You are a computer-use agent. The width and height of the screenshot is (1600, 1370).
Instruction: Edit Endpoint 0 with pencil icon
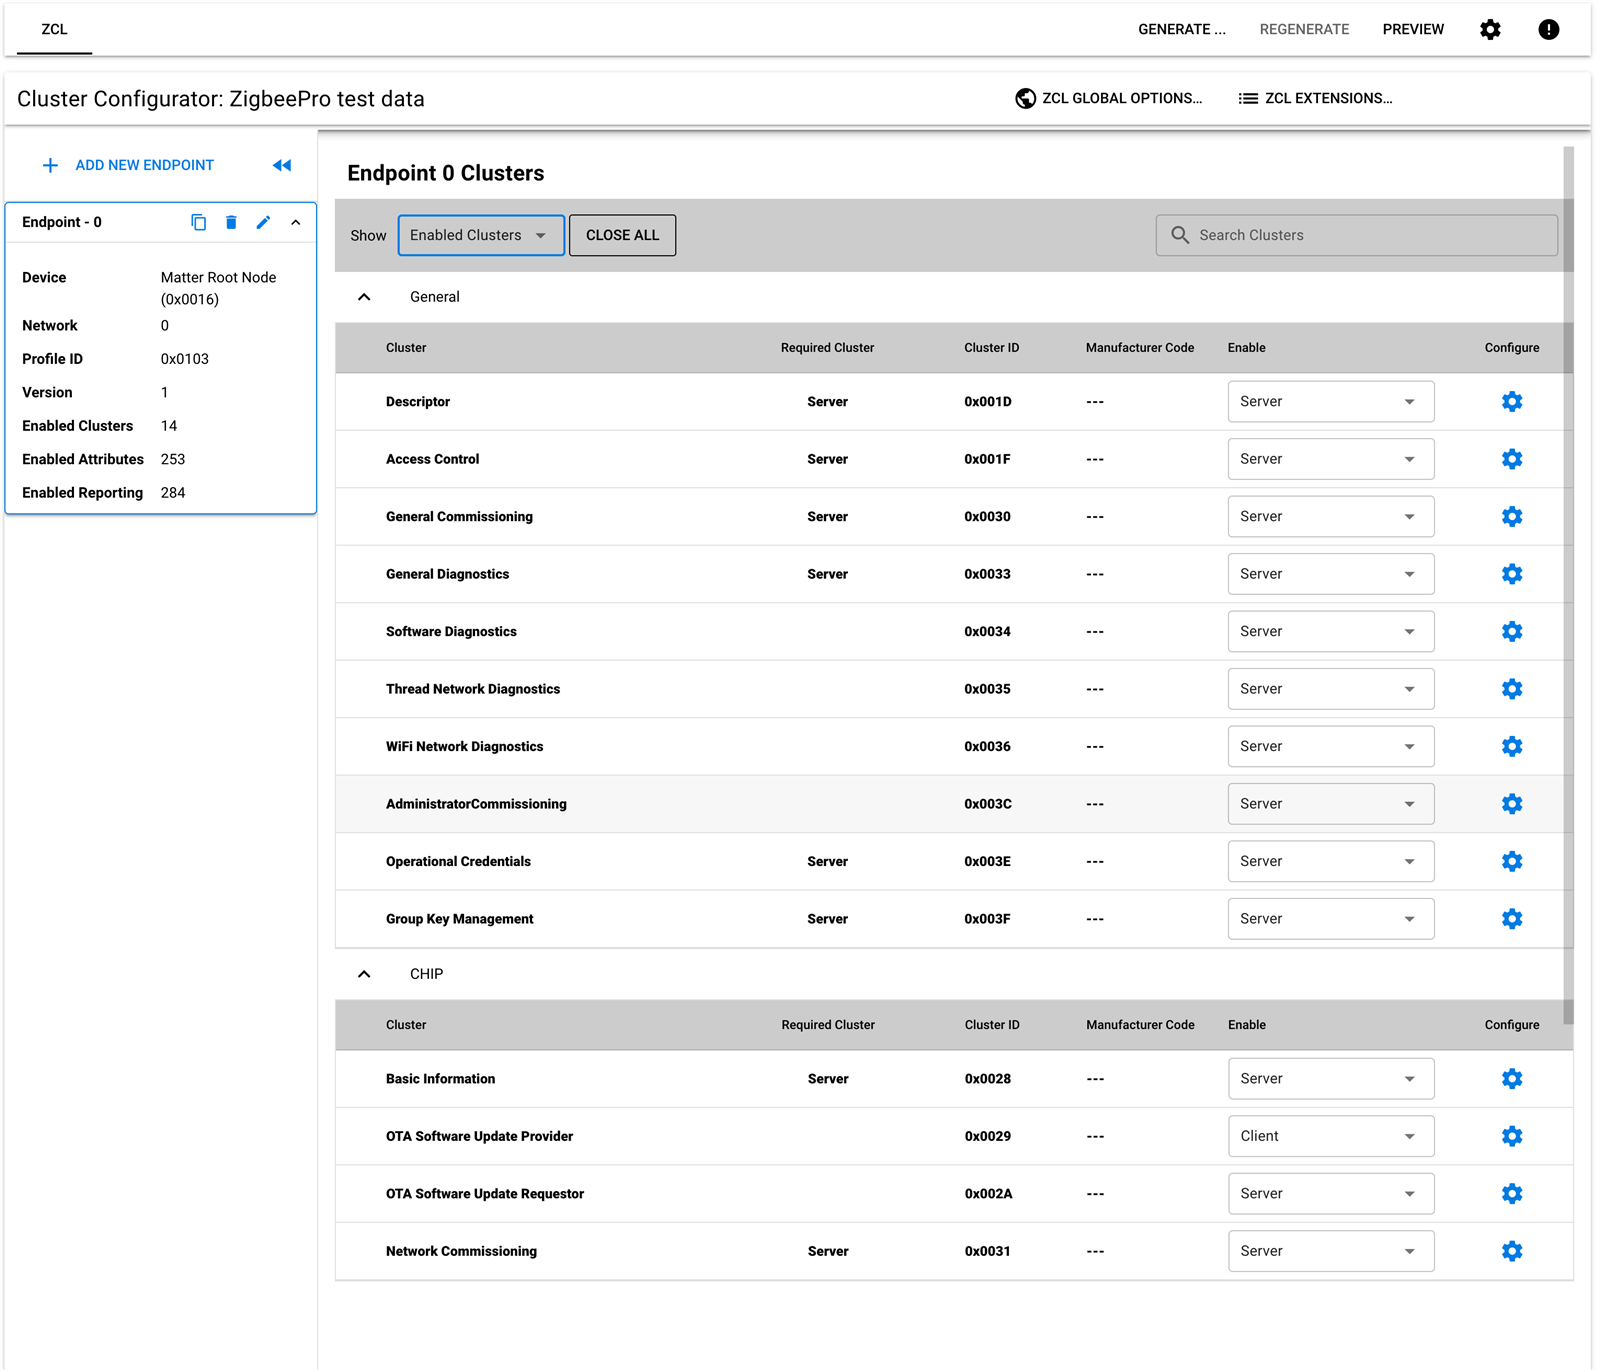pyautogui.click(x=263, y=222)
